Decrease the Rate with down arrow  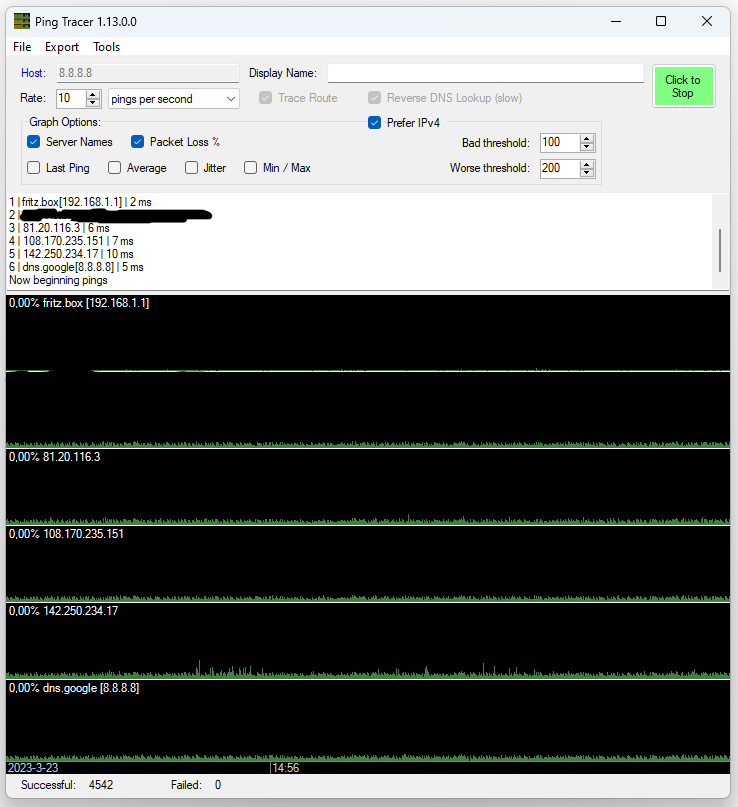[93, 102]
